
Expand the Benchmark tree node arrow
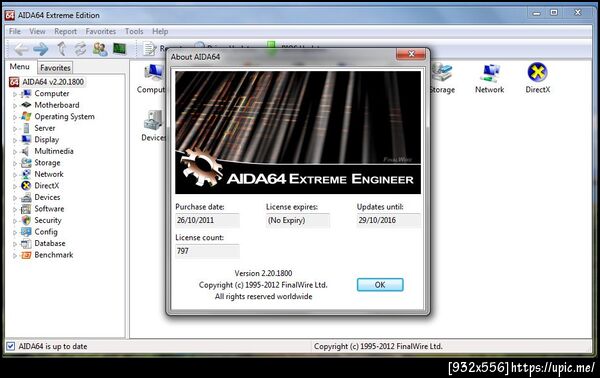pyautogui.click(x=15, y=256)
